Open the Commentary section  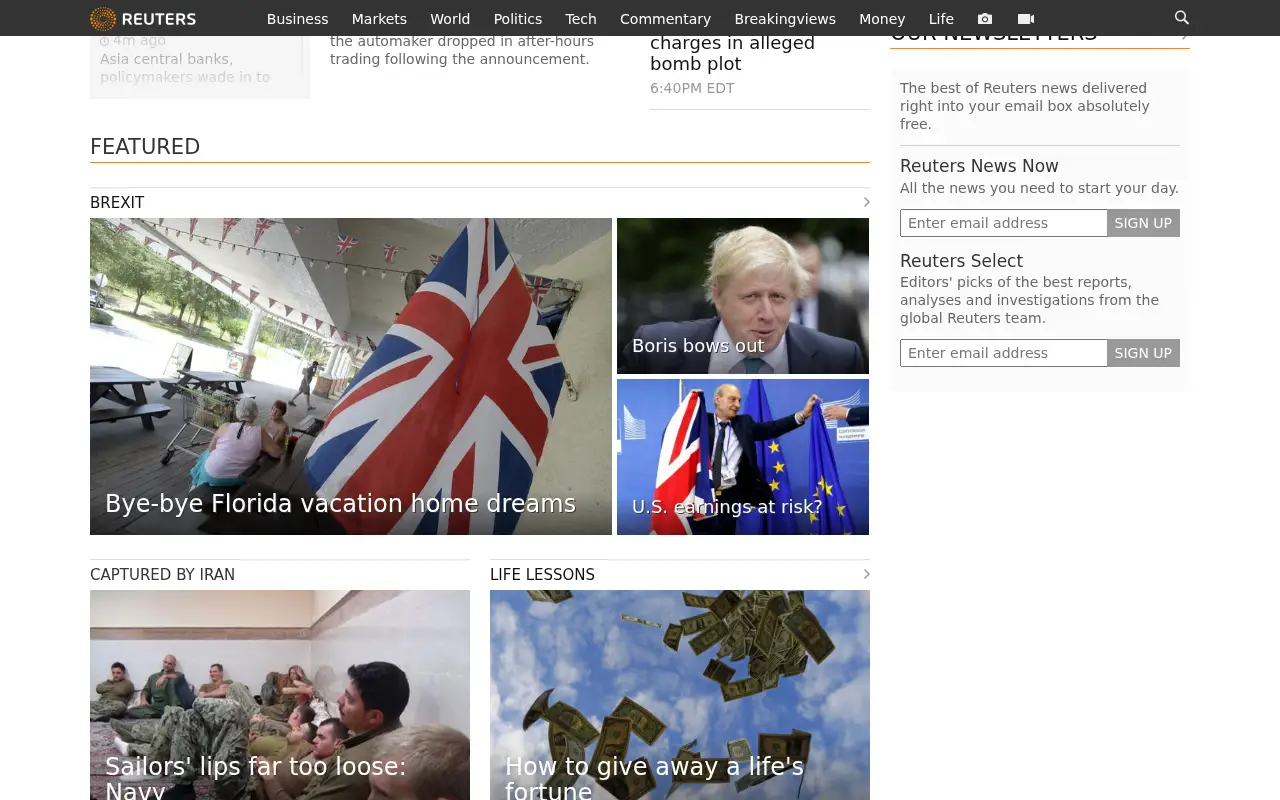click(665, 19)
